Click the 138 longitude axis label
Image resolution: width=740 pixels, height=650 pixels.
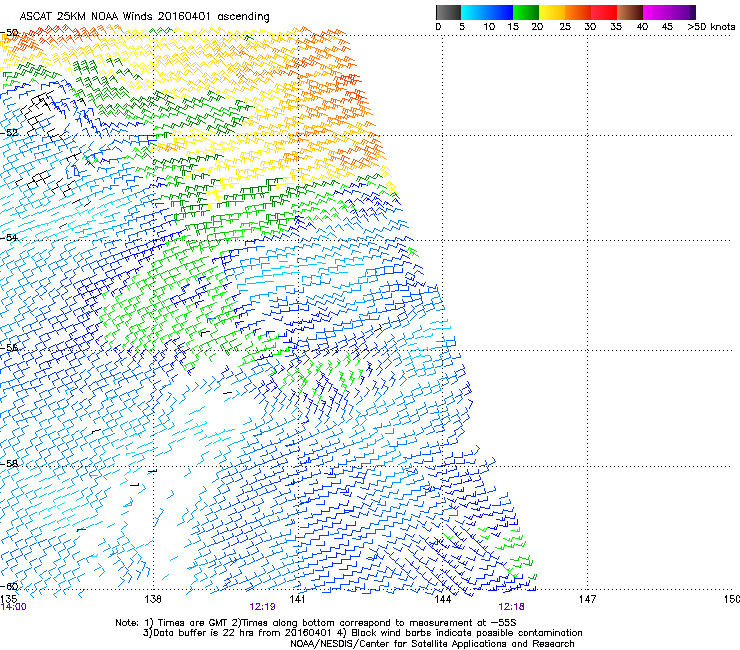click(152, 599)
